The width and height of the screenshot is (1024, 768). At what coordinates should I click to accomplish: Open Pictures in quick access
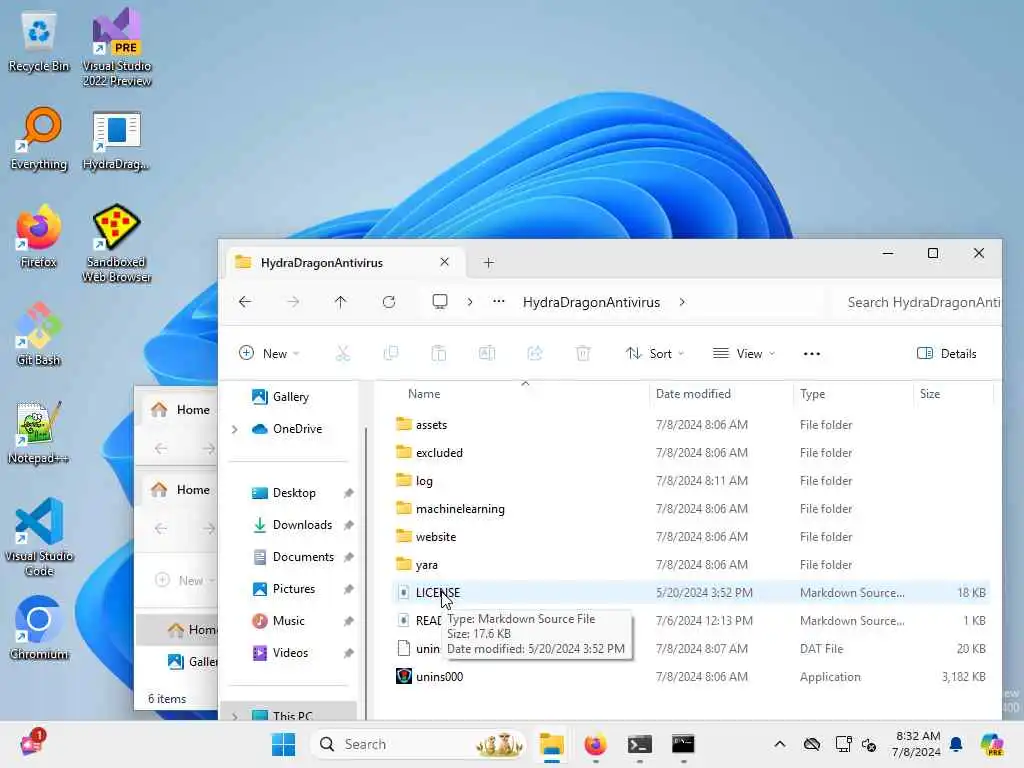(293, 589)
